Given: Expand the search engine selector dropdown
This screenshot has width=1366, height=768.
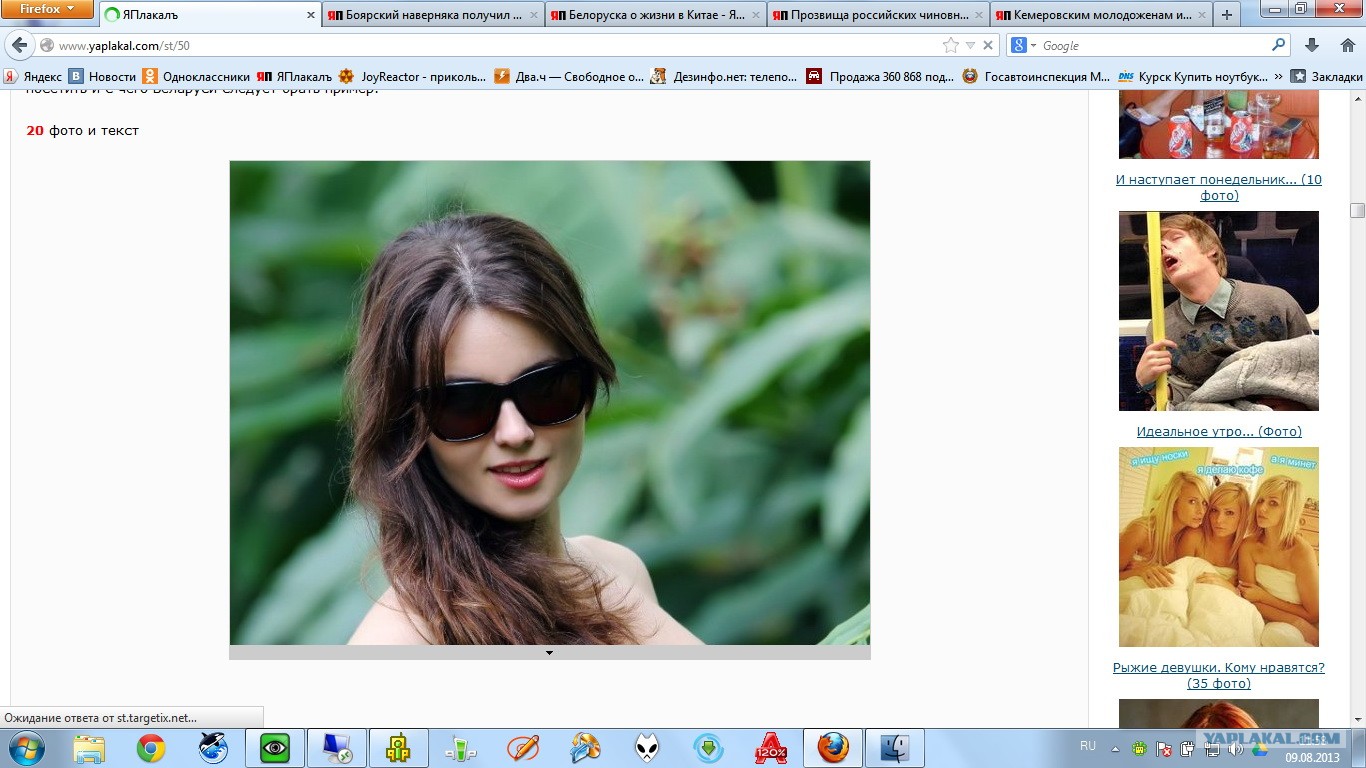Looking at the screenshot, I should pos(1023,46).
